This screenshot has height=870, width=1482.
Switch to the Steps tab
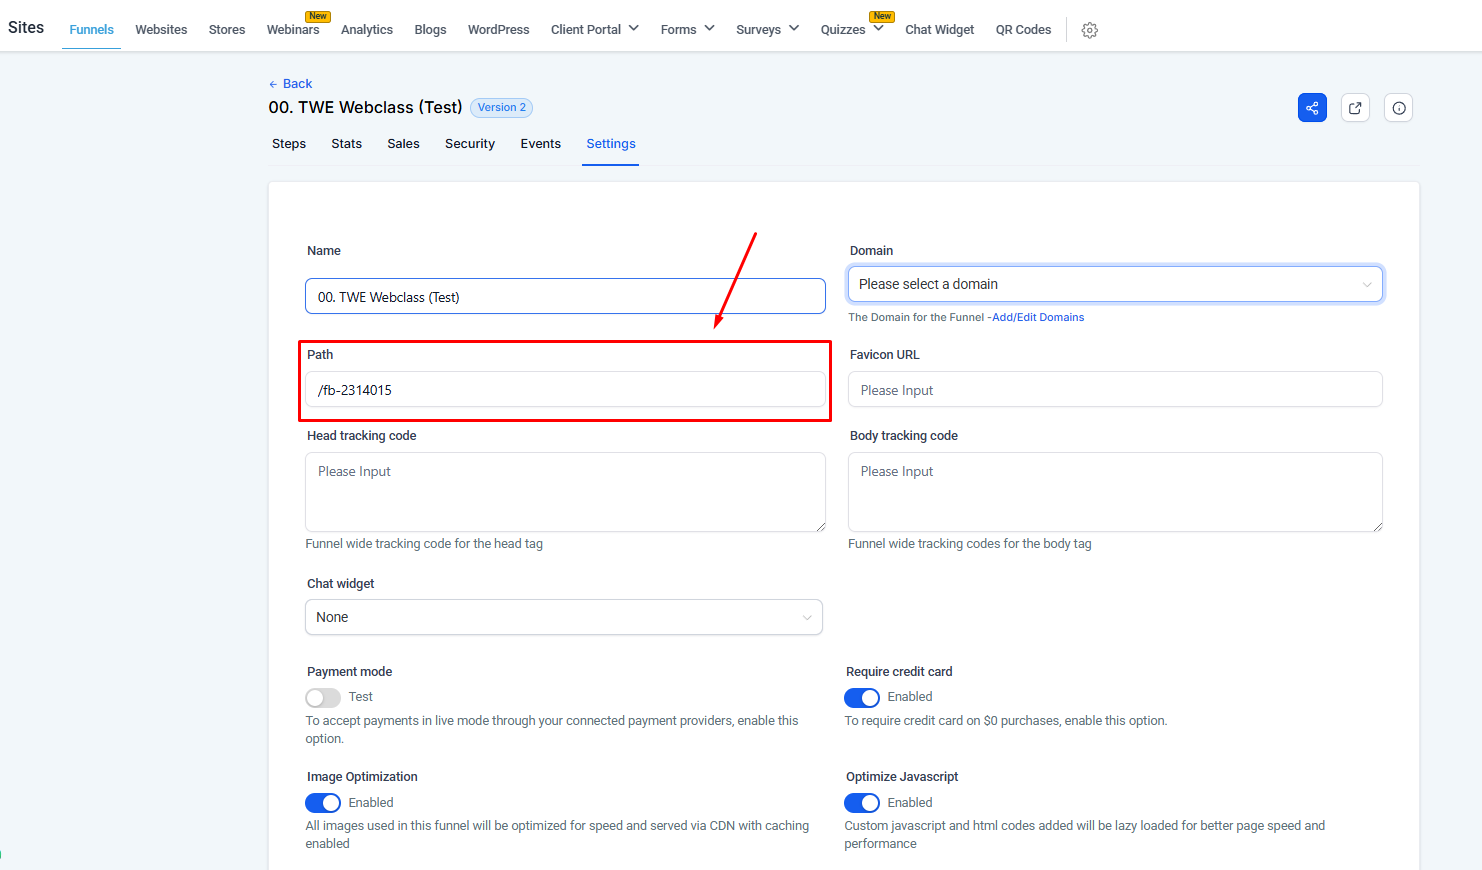289,144
